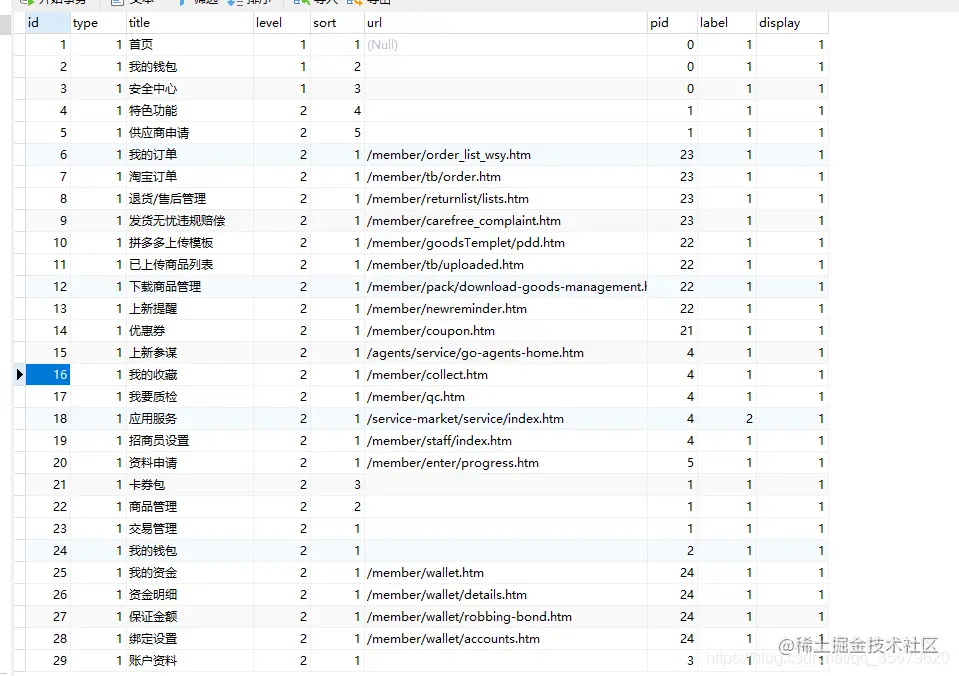Select url cell /member/carefree_complaint.htm
Image resolution: width=959 pixels, height=676 pixels.
pyautogui.click(x=506, y=221)
